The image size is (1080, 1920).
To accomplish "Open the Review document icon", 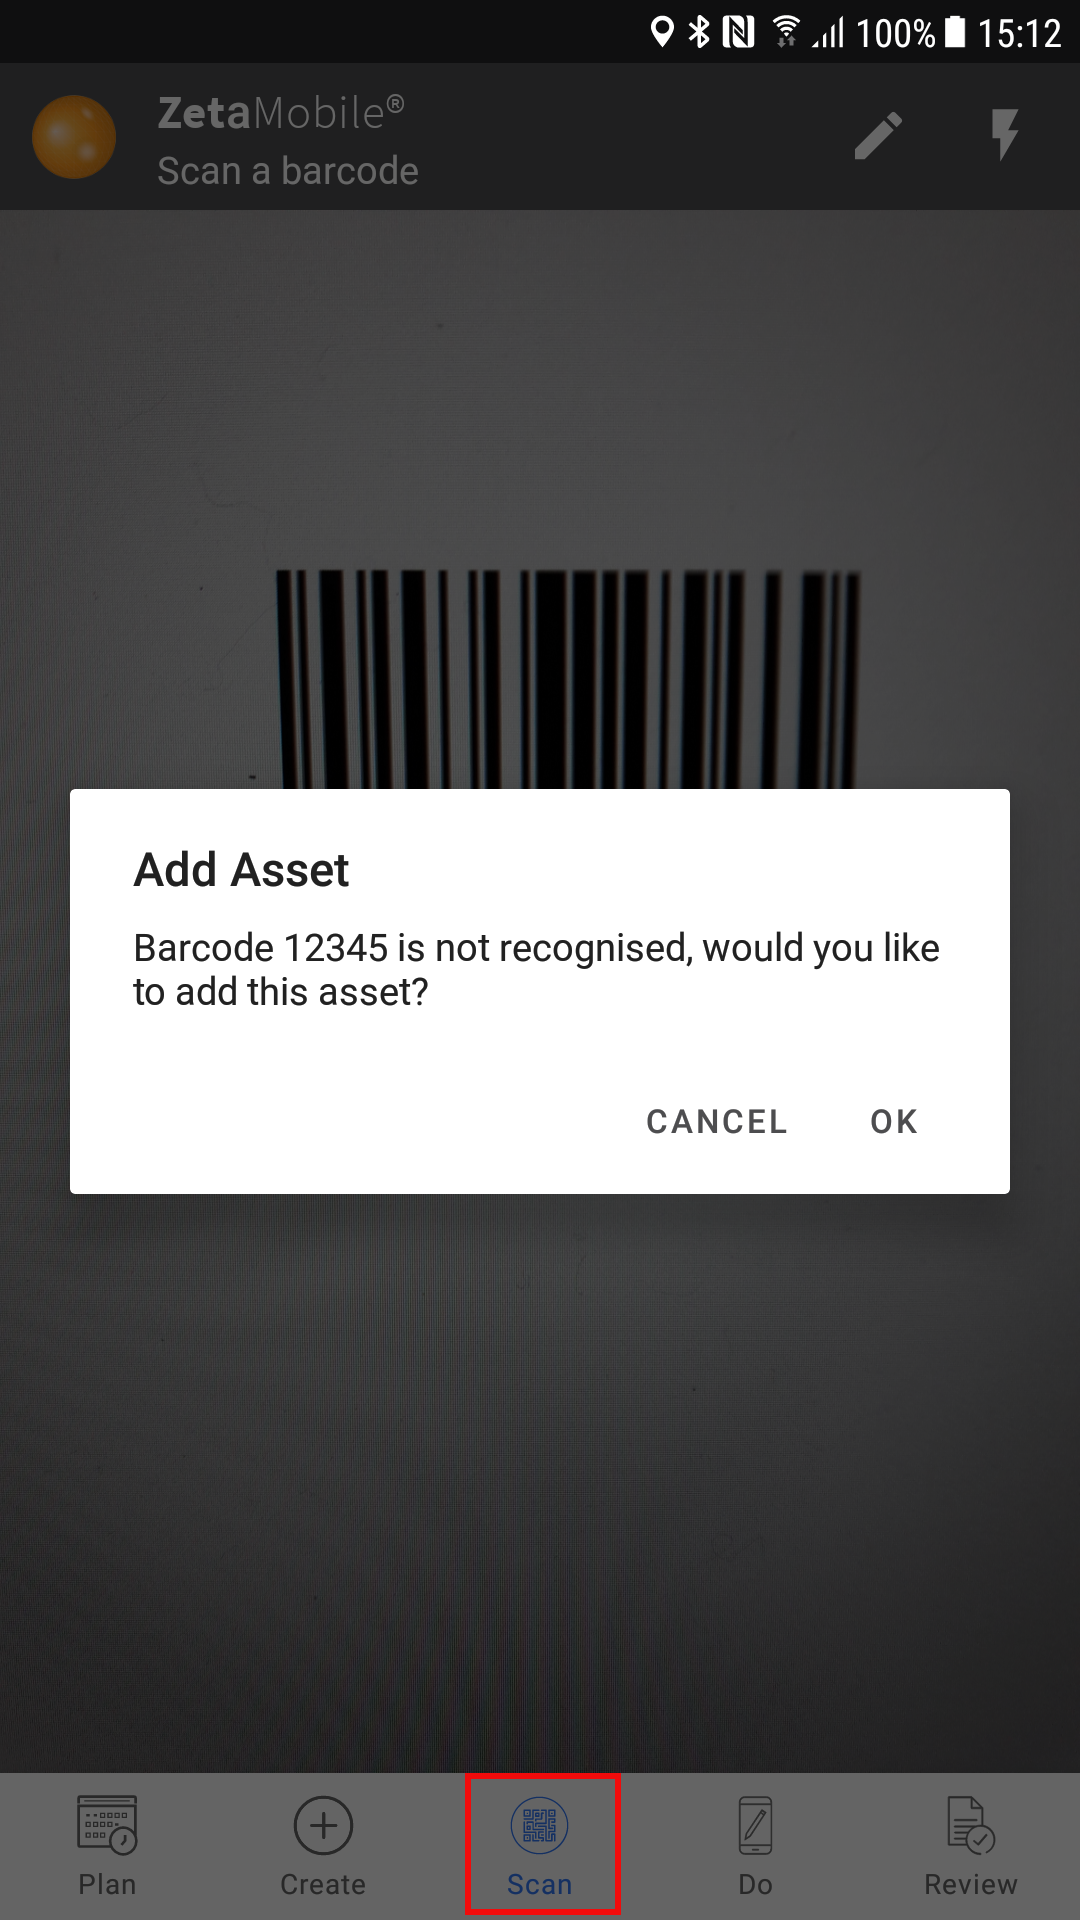I will 971,1825.
